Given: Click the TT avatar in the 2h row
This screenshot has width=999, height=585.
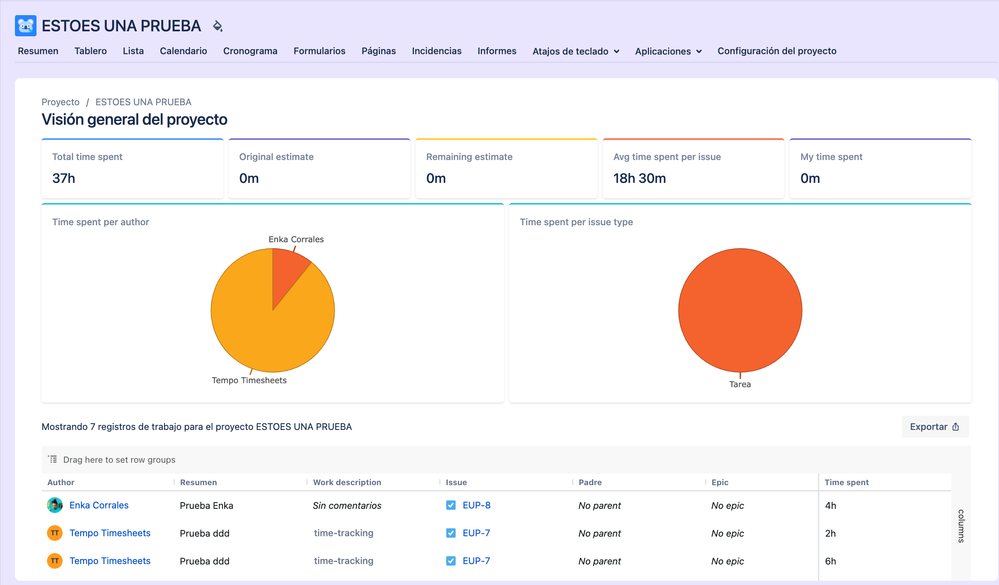Looking at the screenshot, I should (x=55, y=534).
